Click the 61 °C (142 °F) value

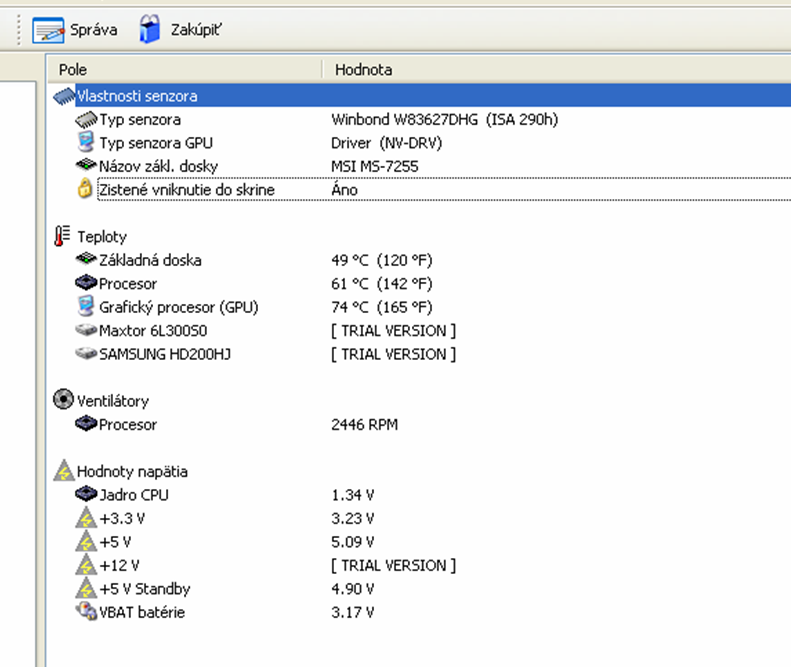[x=382, y=284]
